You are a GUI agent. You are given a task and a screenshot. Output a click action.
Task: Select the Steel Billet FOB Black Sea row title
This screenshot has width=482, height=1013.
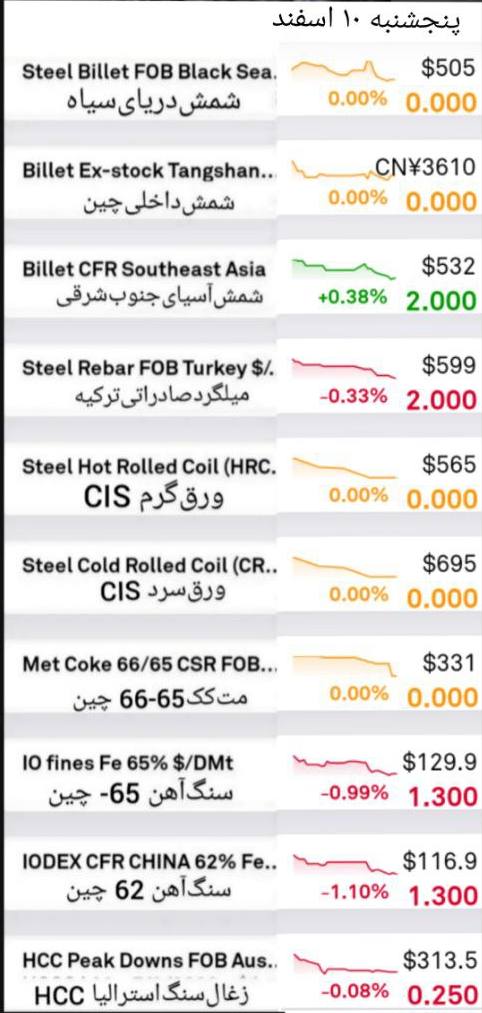[150, 72]
